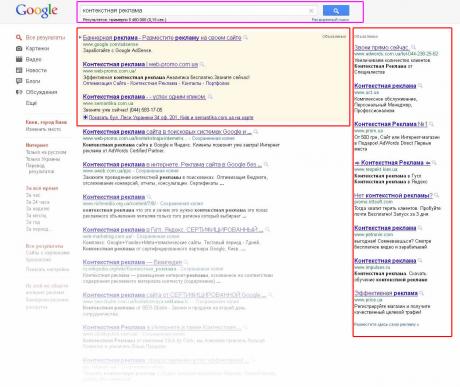Screen dimensions: 460x387
Task: Open the web-promo.com.ua Контекстная реклама ad link
Action: (x=140, y=64)
